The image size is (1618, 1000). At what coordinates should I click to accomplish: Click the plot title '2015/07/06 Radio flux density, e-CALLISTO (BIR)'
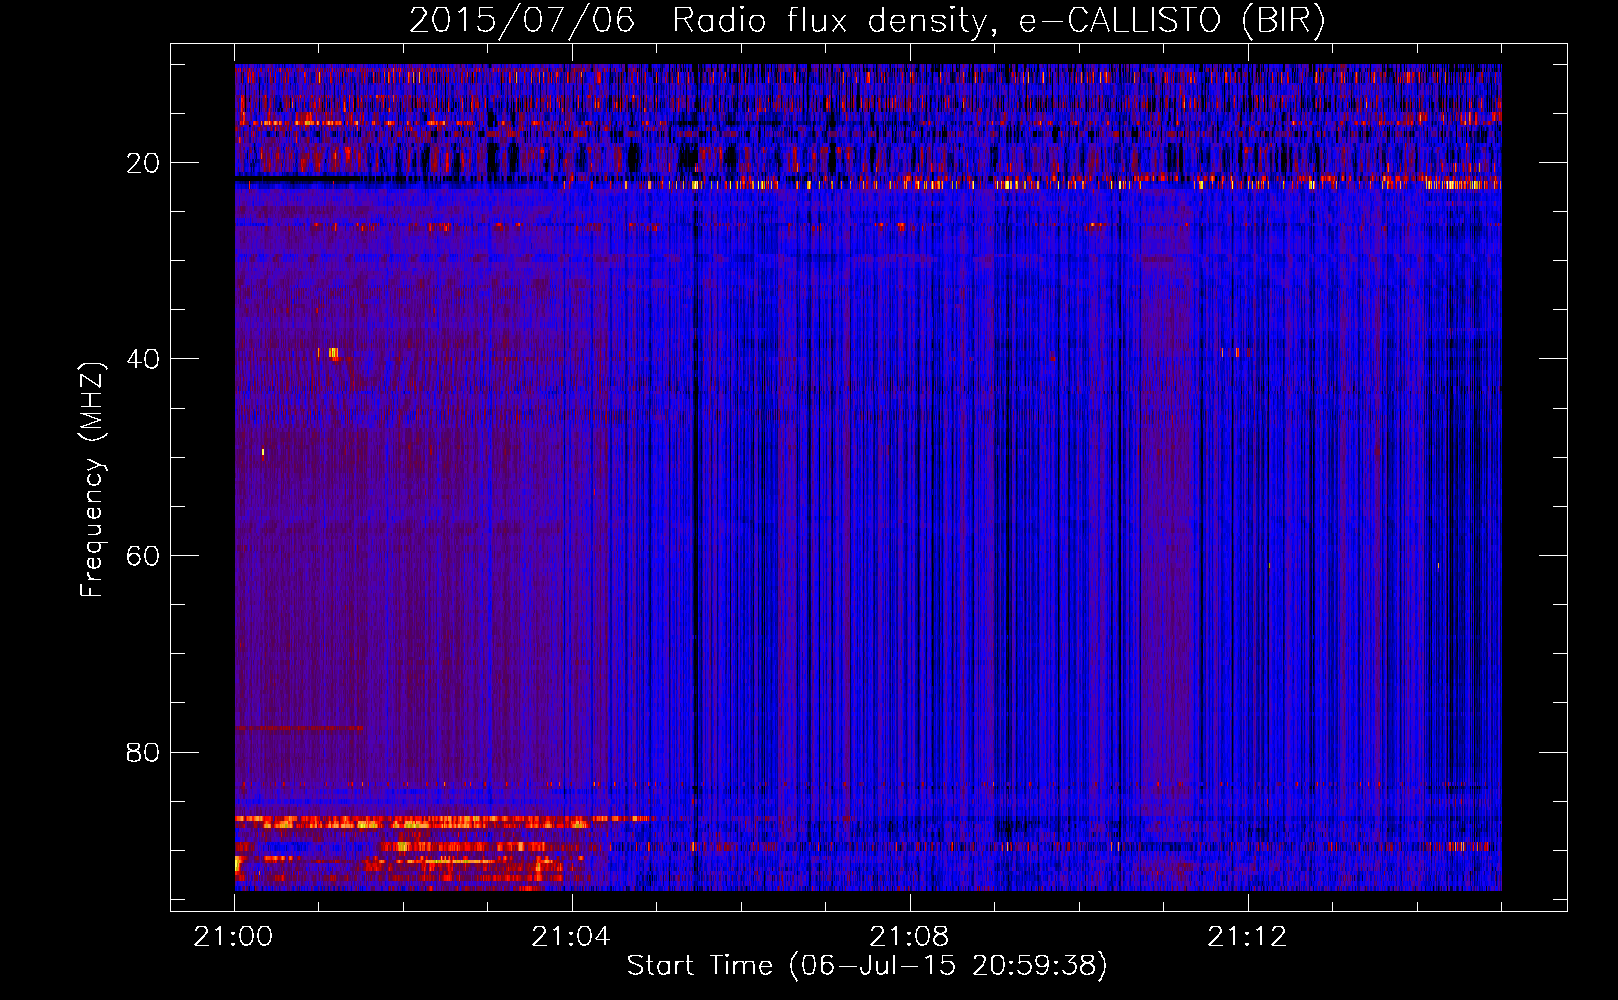(867, 20)
